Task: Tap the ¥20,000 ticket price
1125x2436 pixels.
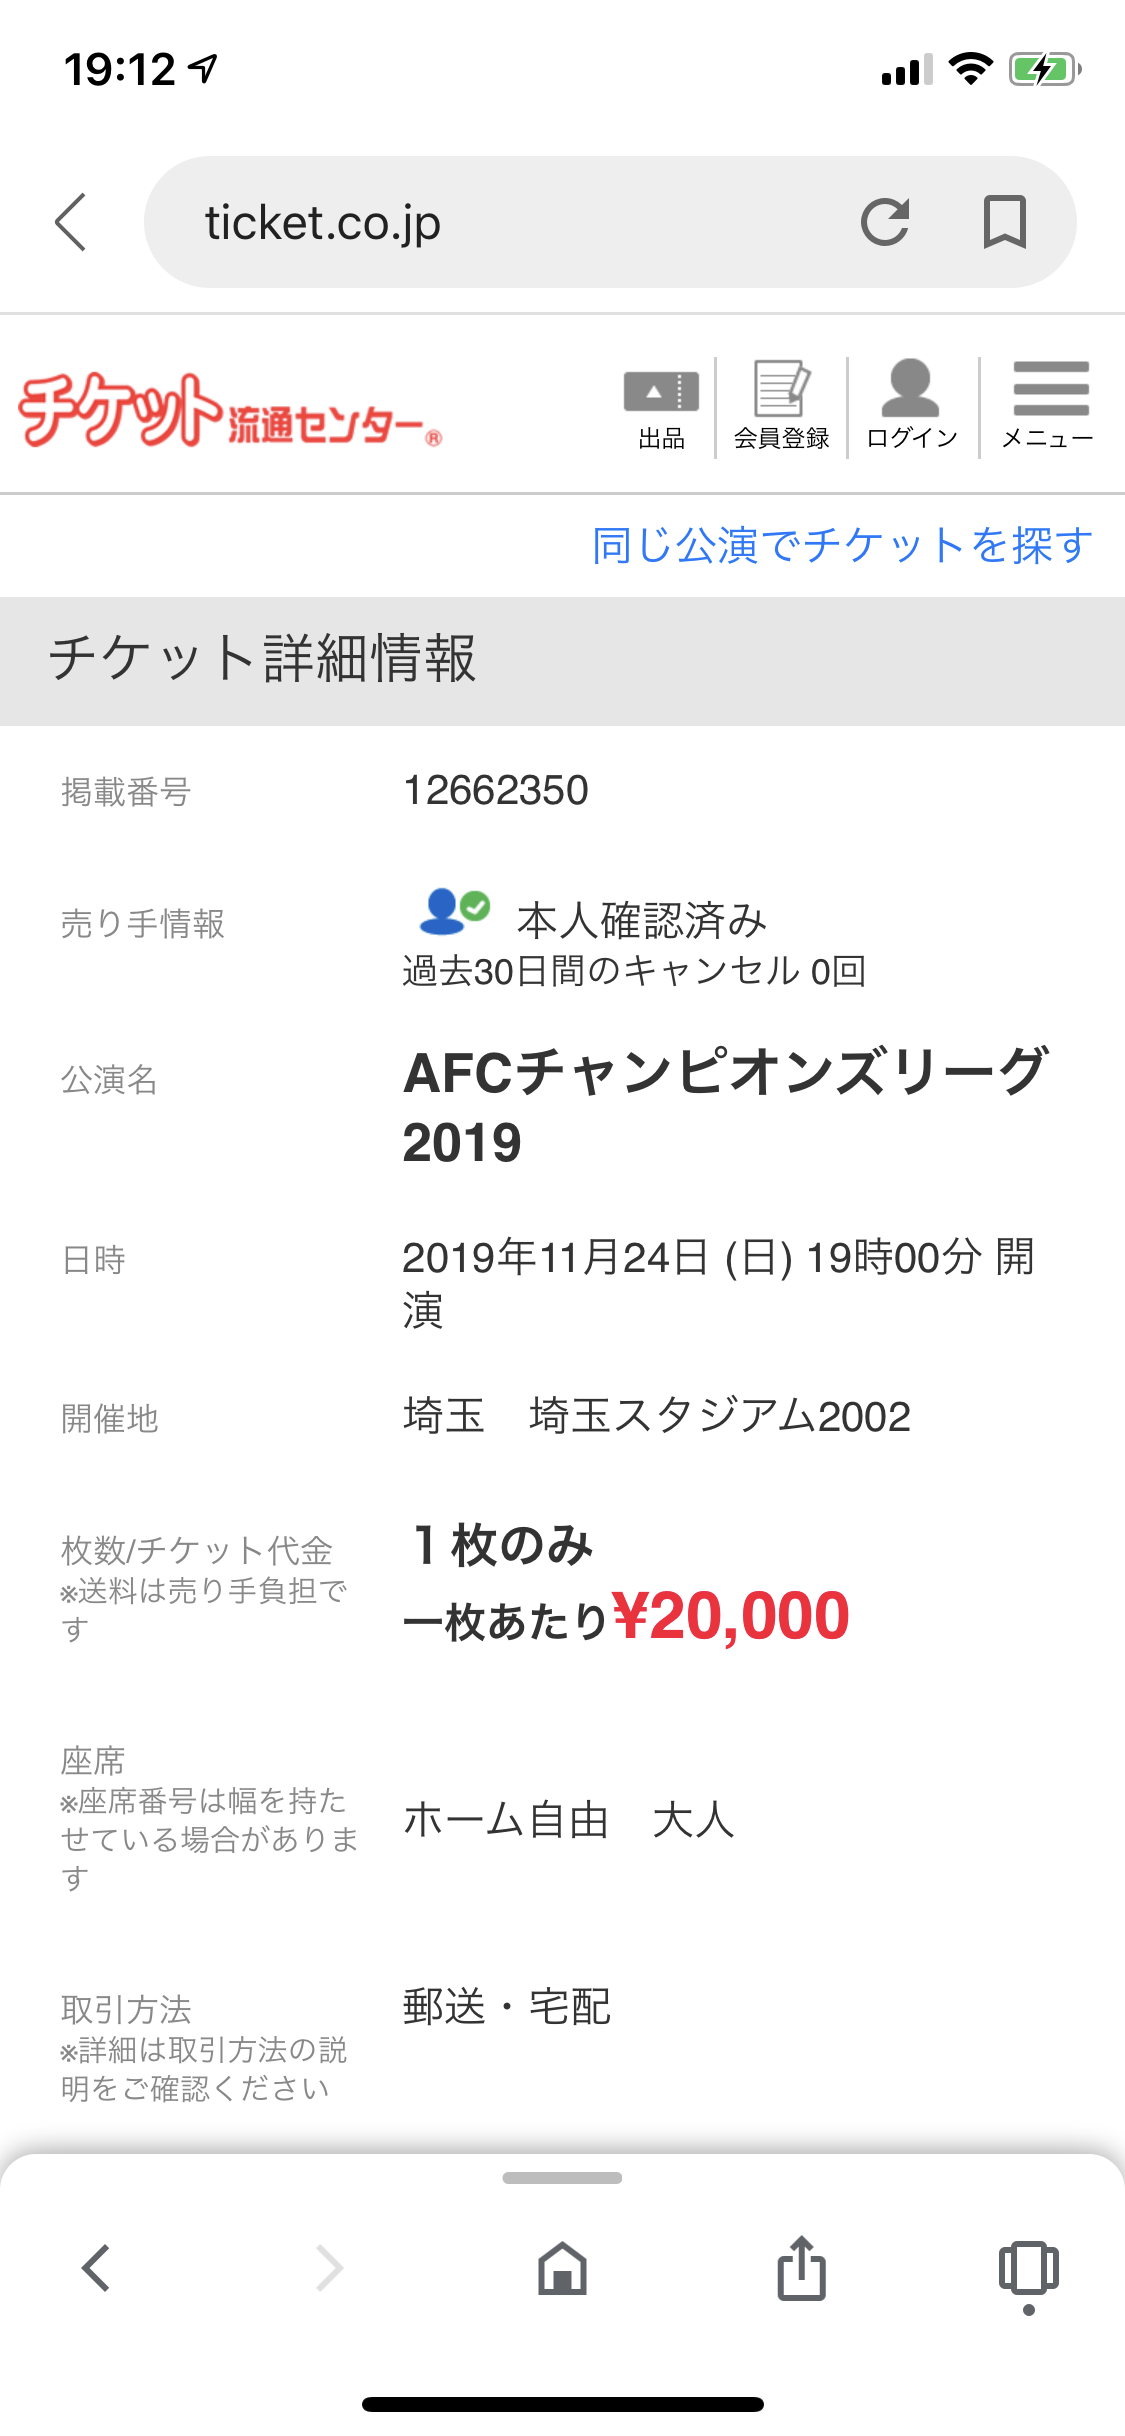Action: (730, 1617)
